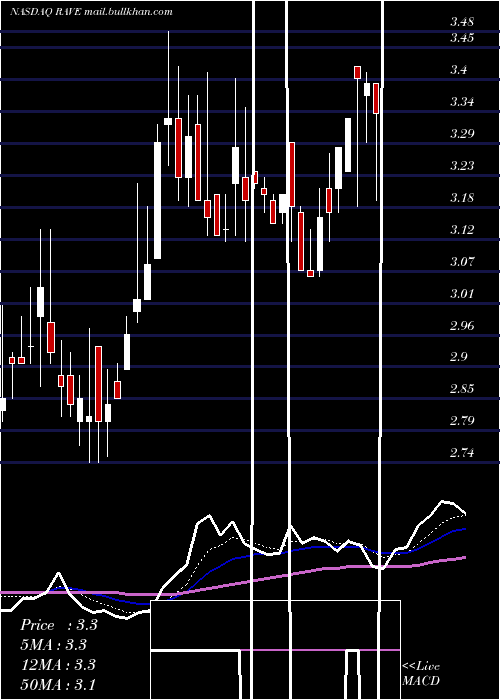500x700 pixels.
Task: Select the 2.74 price axis label
Action: coord(462,453)
